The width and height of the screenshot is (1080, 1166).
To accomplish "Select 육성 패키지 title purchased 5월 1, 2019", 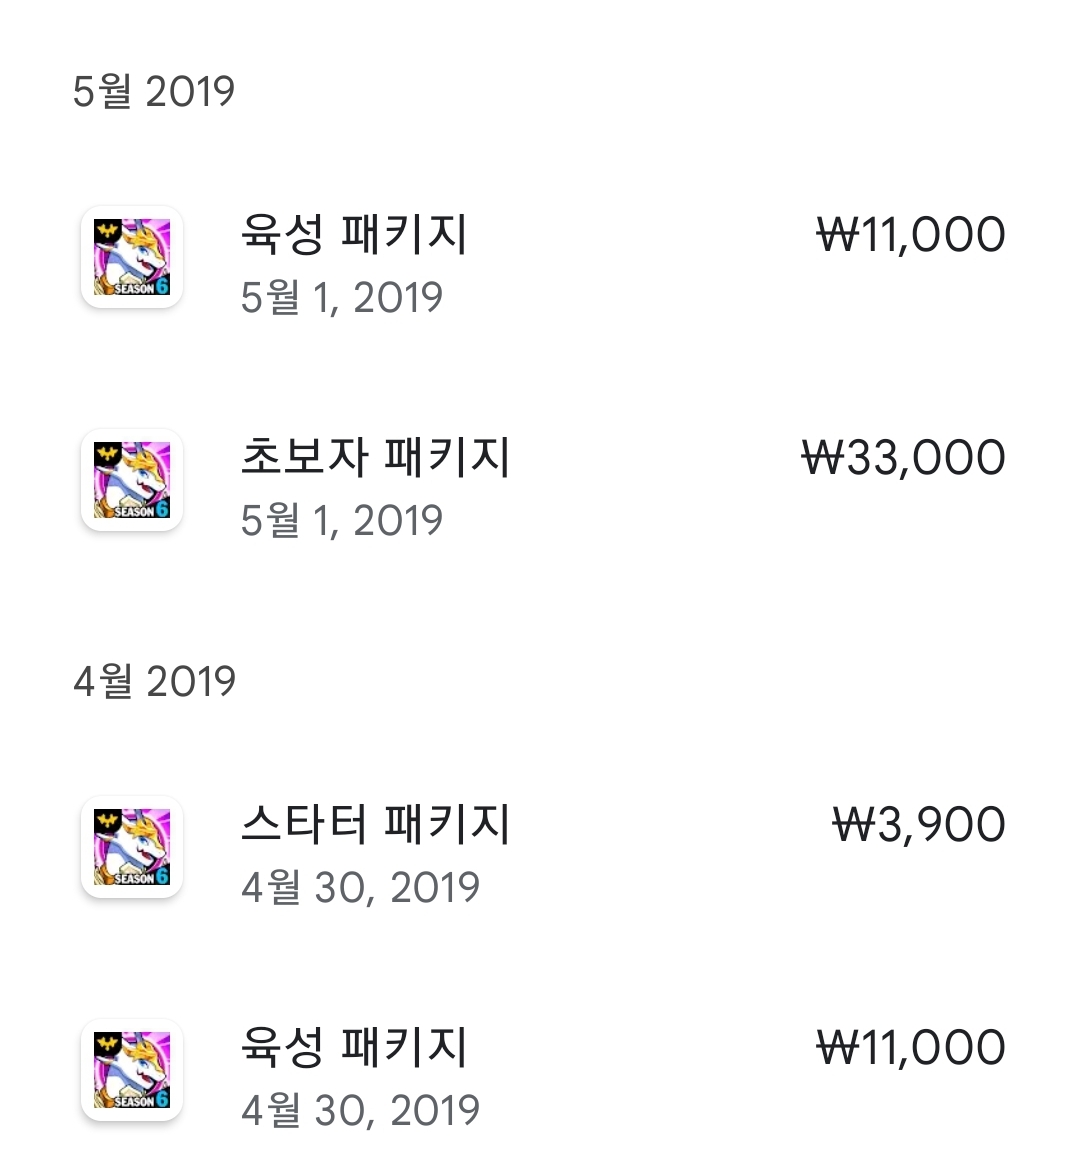I will pos(354,234).
